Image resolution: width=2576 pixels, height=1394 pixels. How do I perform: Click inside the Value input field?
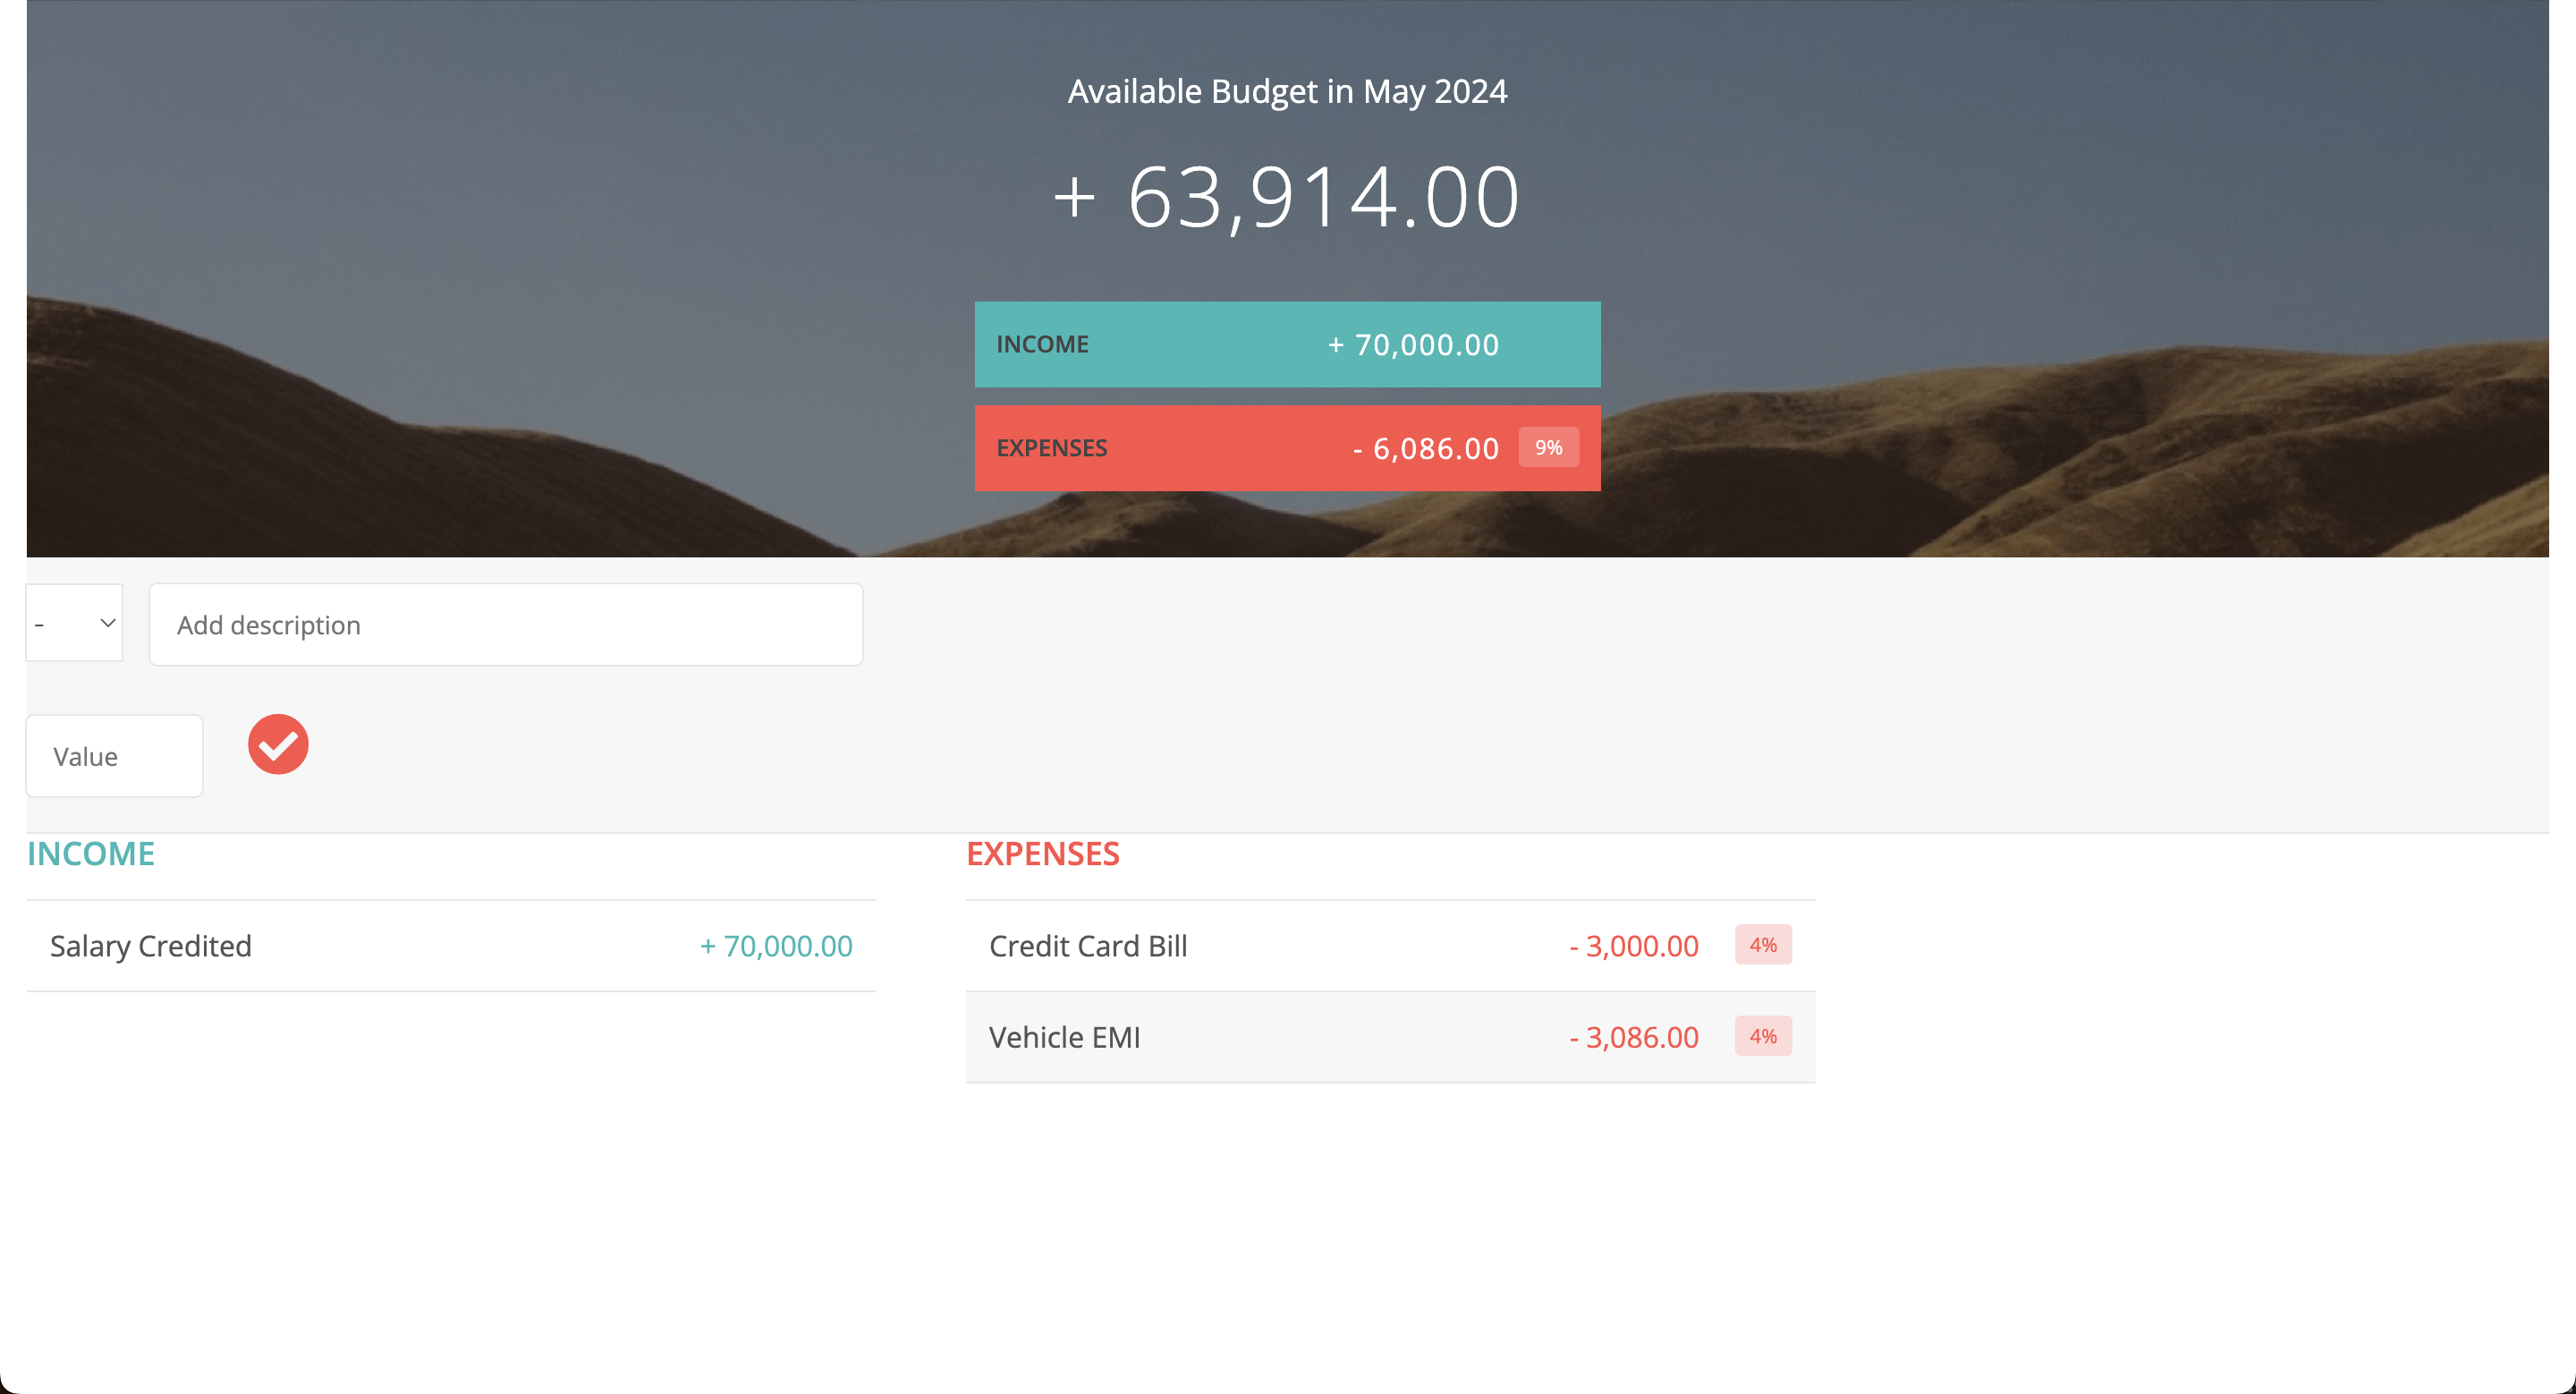[x=114, y=756]
